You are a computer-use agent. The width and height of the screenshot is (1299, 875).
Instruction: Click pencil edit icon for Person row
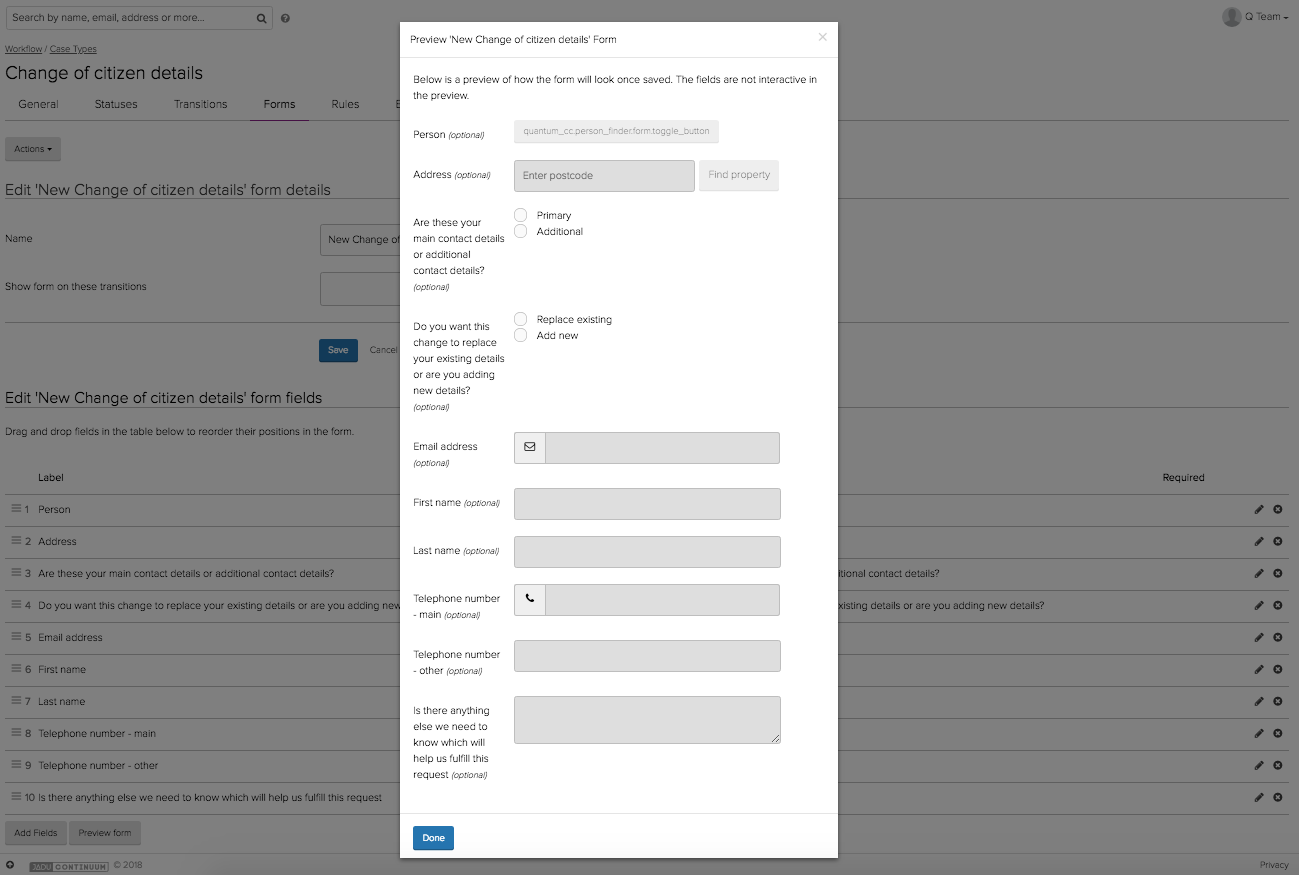coord(1259,510)
